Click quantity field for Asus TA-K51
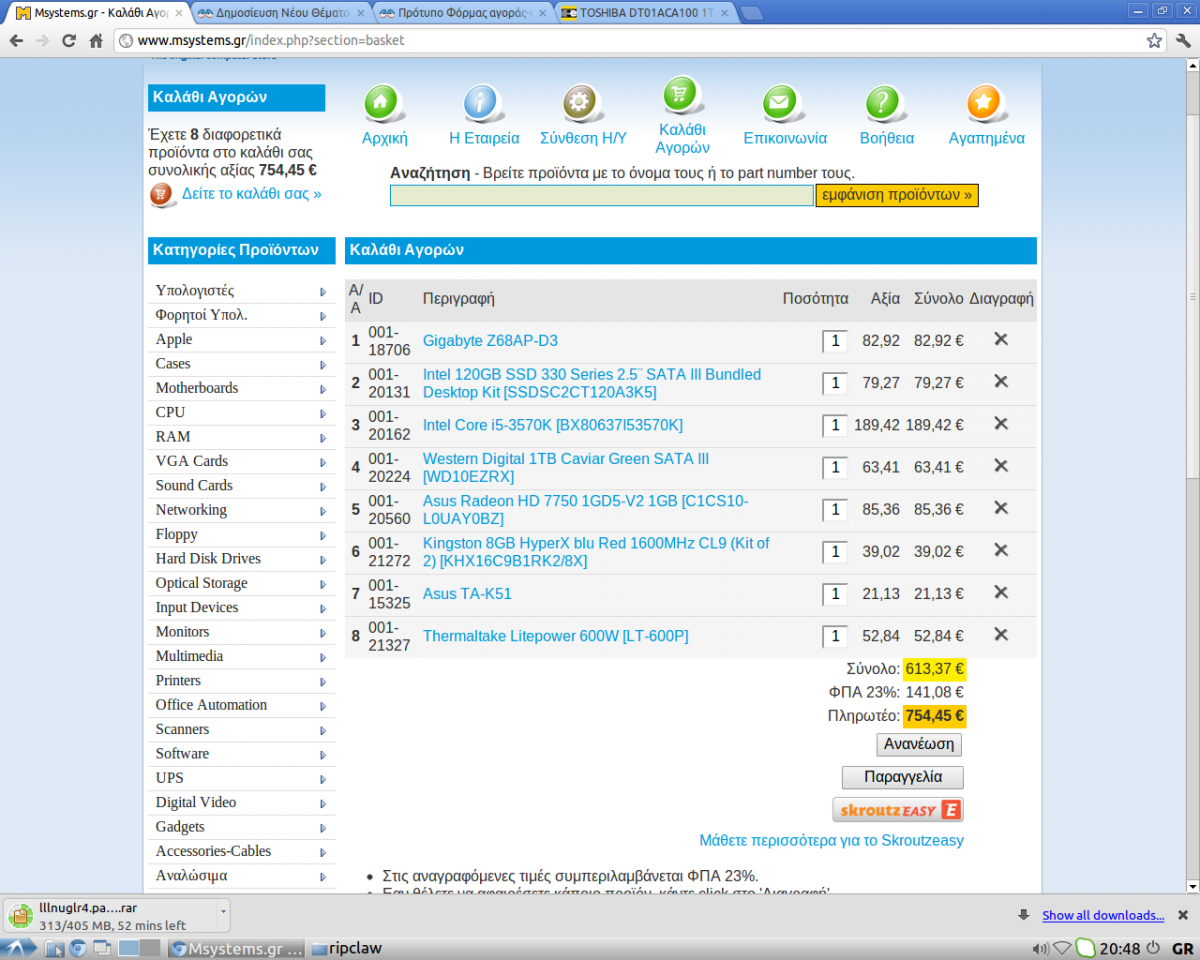Screen dimensions: 1200x960 click(835, 594)
